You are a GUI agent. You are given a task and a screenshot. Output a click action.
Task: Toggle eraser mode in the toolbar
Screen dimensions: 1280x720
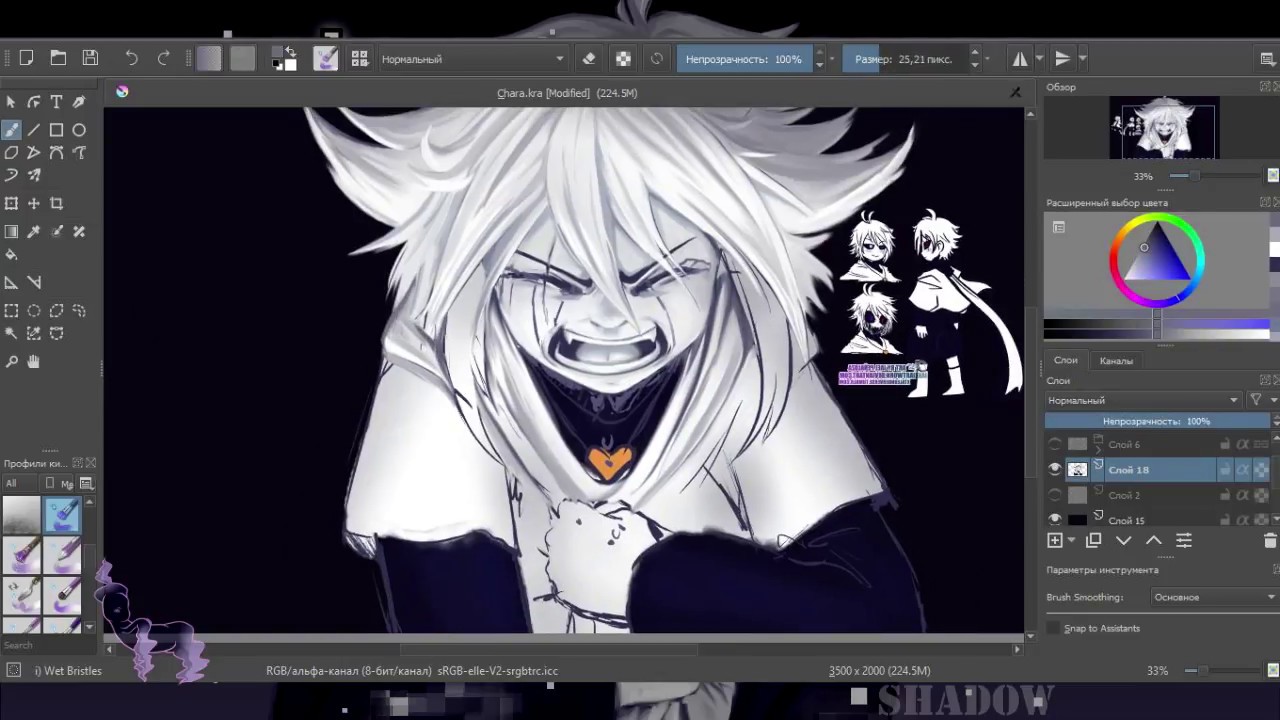[589, 59]
